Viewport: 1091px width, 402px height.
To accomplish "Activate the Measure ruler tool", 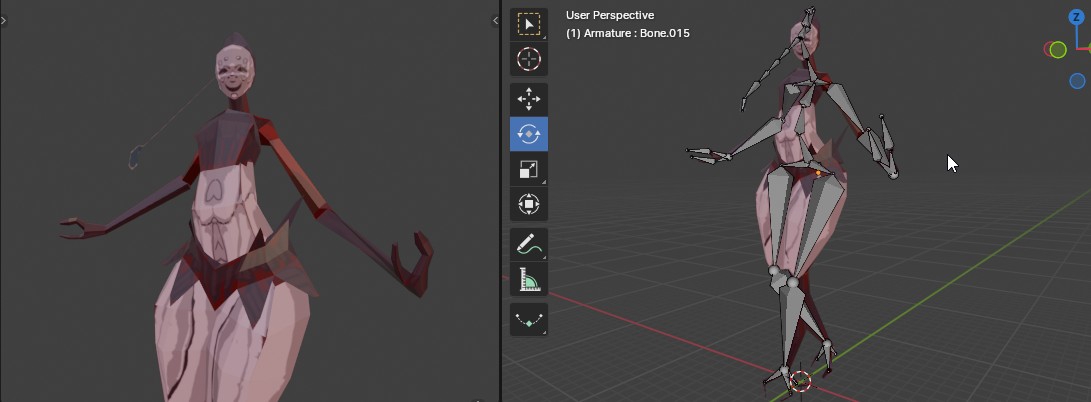I will point(528,280).
